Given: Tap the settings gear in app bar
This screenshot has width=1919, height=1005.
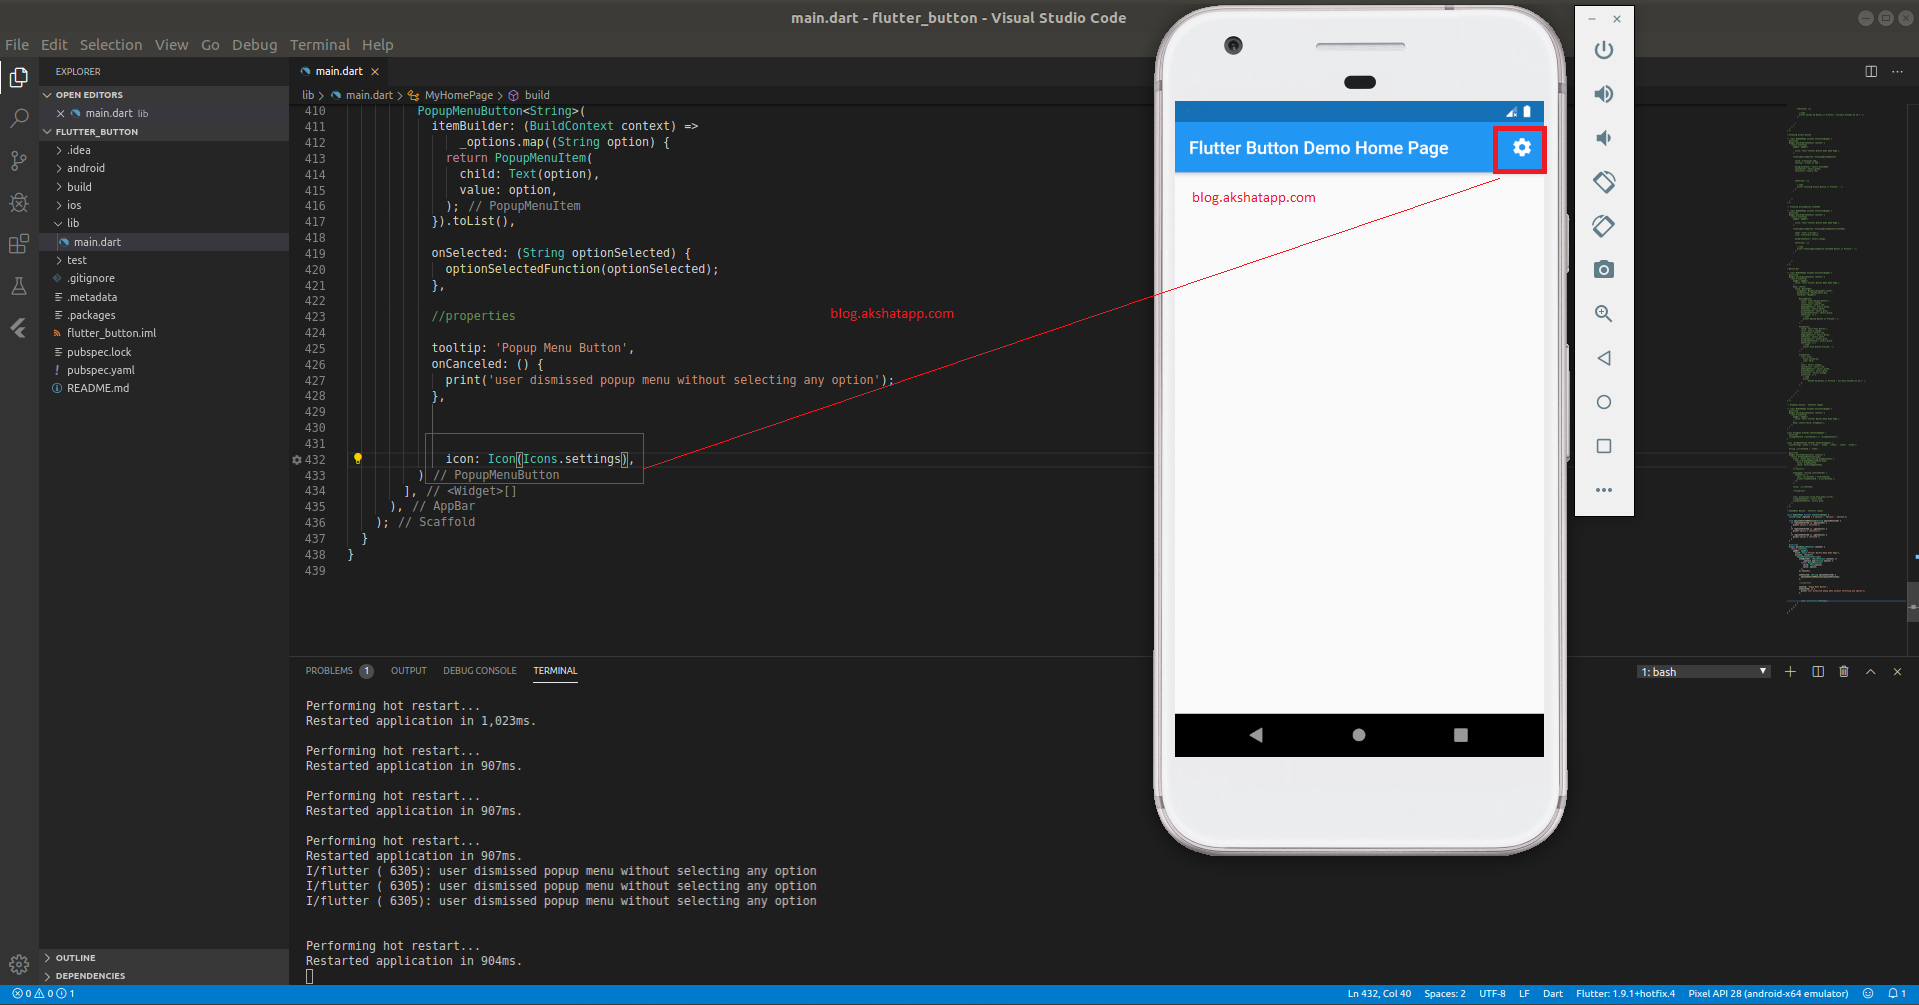Looking at the screenshot, I should (1521, 148).
